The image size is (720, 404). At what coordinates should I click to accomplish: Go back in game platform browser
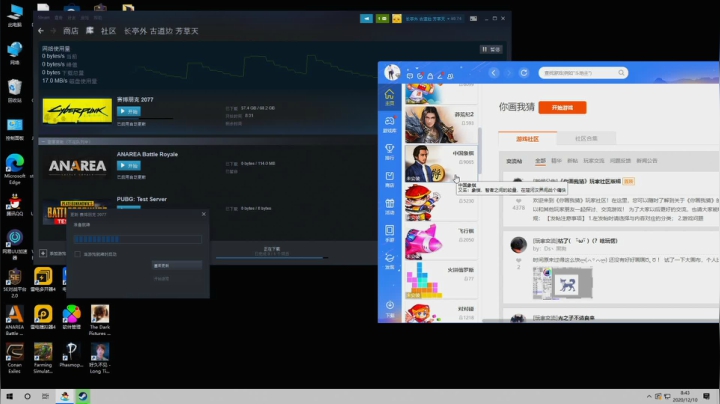point(494,73)
